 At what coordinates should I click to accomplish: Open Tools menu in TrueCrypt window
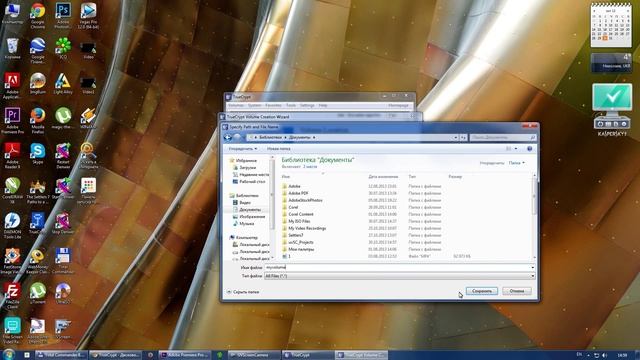291,105
